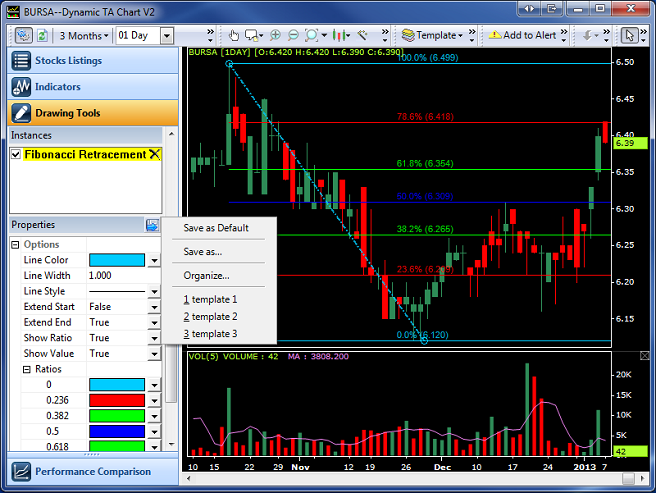Screen dimensions: 656x493
Task: Click the grayed down-arrow toolbar icon
Action: click(588, 35)
